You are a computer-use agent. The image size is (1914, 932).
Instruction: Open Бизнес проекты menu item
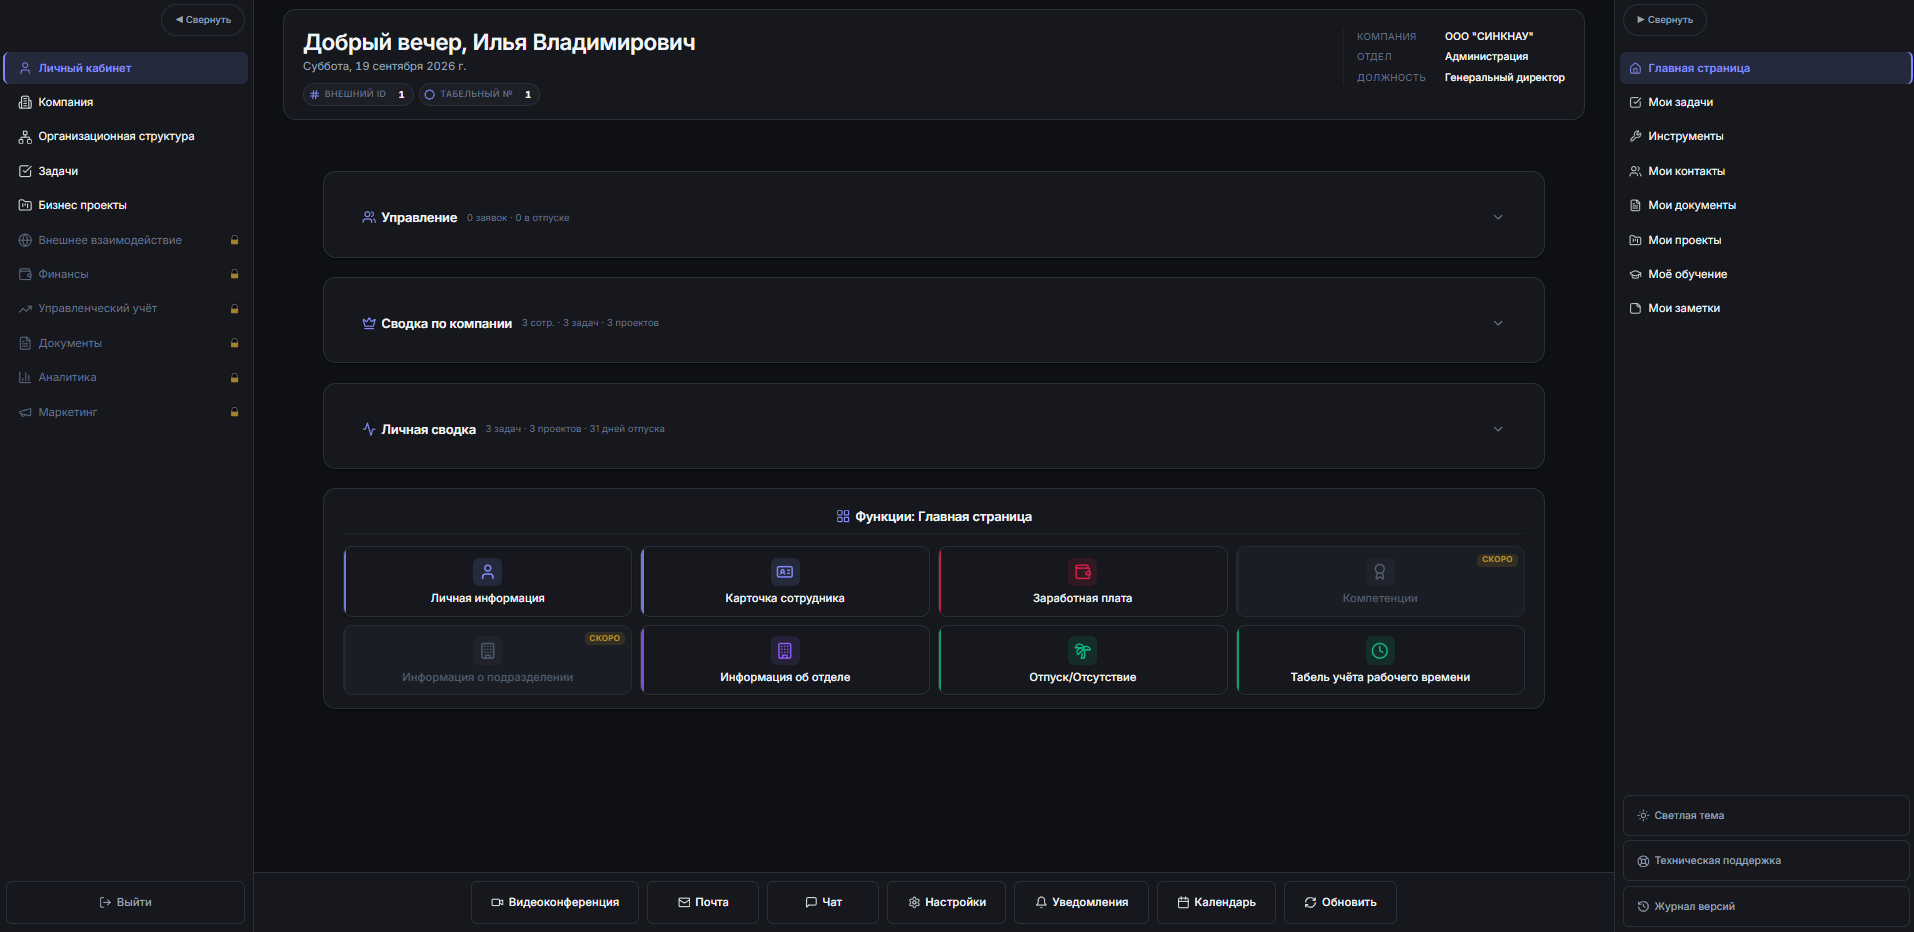tap(126, 205)
